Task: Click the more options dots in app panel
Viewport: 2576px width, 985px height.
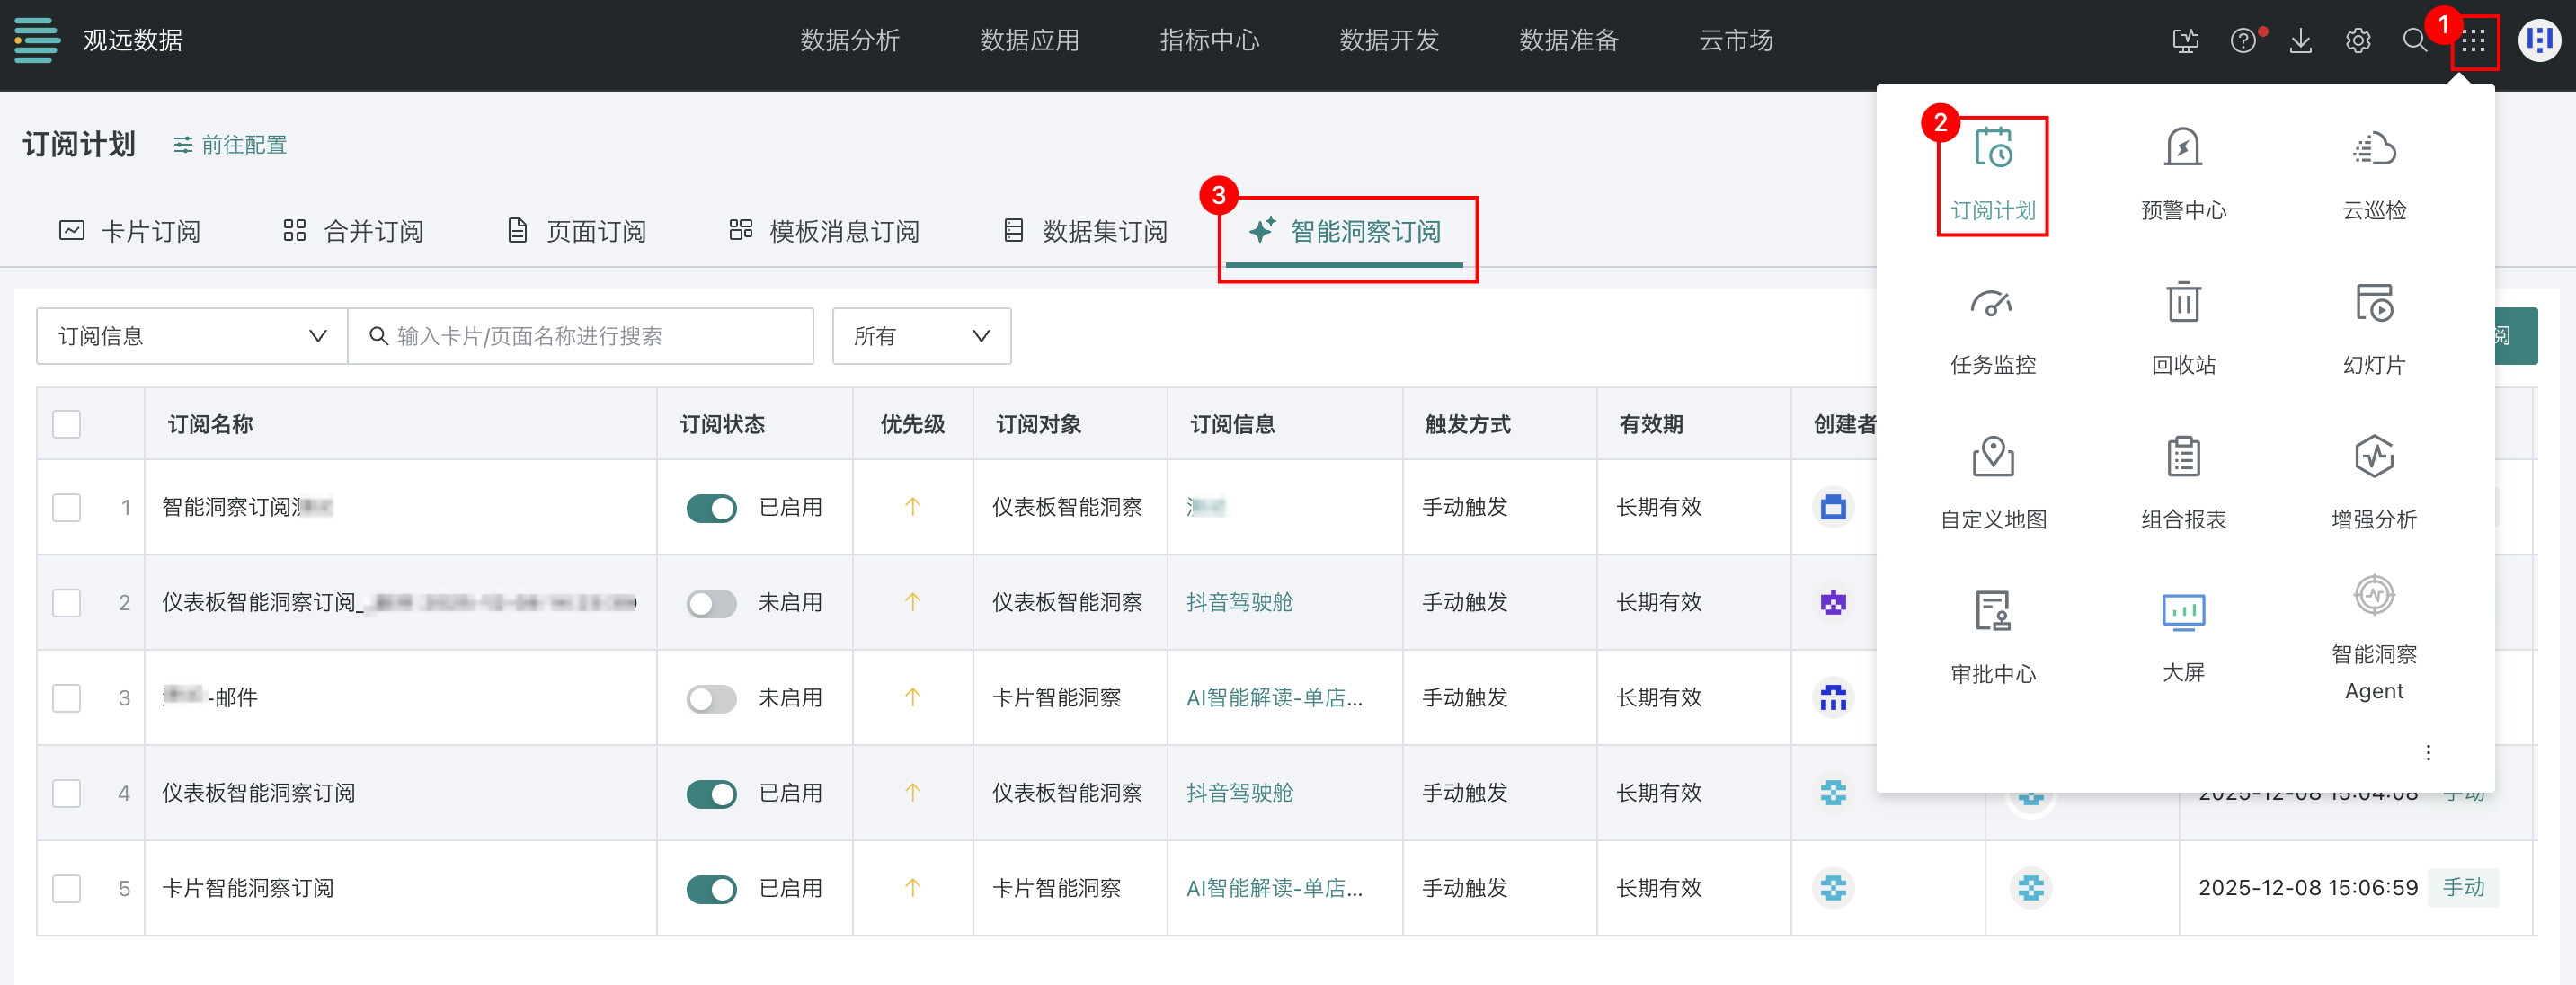Action: 2427,752
